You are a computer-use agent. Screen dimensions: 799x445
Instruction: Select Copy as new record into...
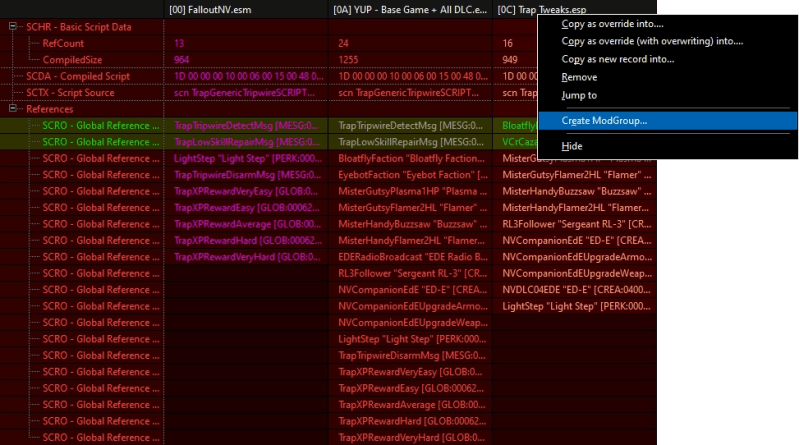pos(618,59)
